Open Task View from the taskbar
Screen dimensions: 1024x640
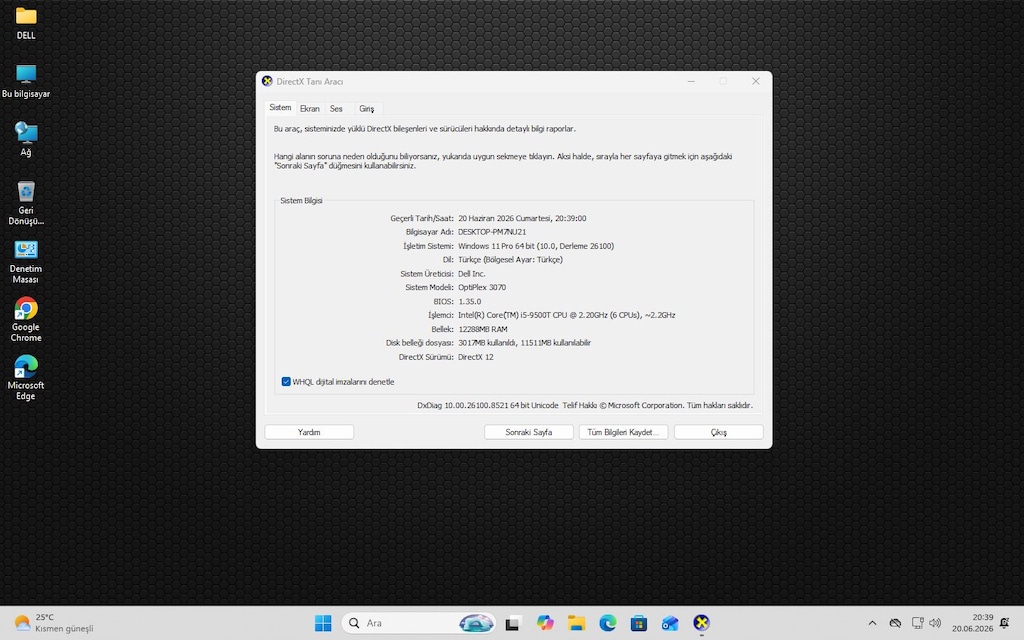click(512, 623)
